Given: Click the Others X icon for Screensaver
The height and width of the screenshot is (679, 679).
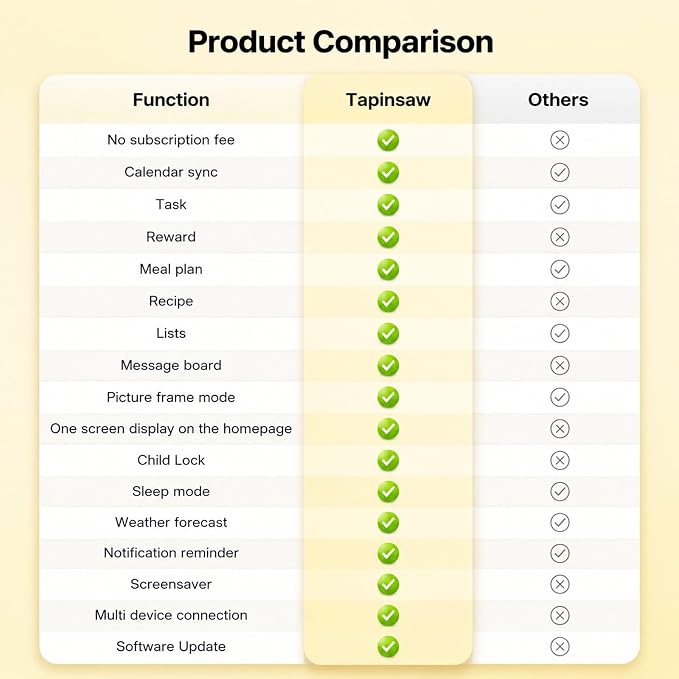Looking at the screenshot, I should (x=559, y=584).
